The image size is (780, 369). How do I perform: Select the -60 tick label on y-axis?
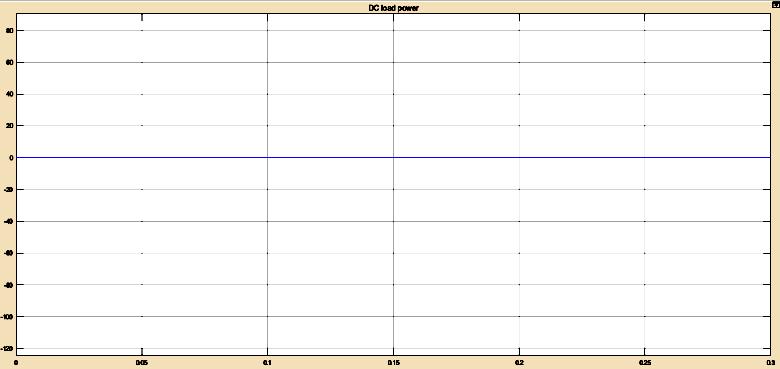pyautogui.click(x=8, y=253)
